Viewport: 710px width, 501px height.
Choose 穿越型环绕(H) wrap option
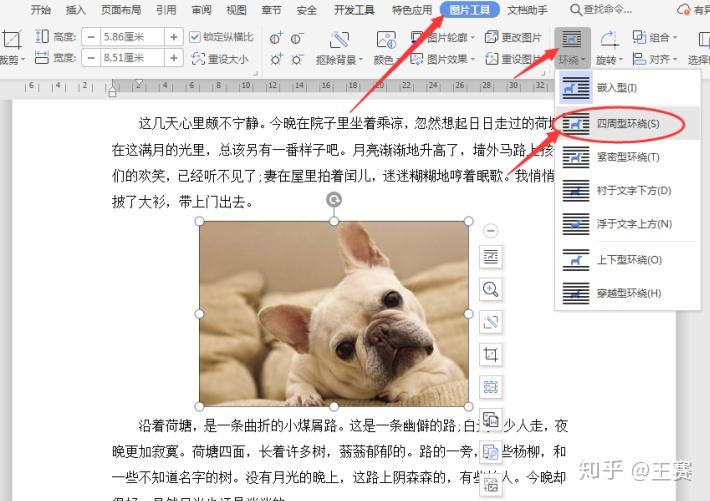tap(628, 294)
